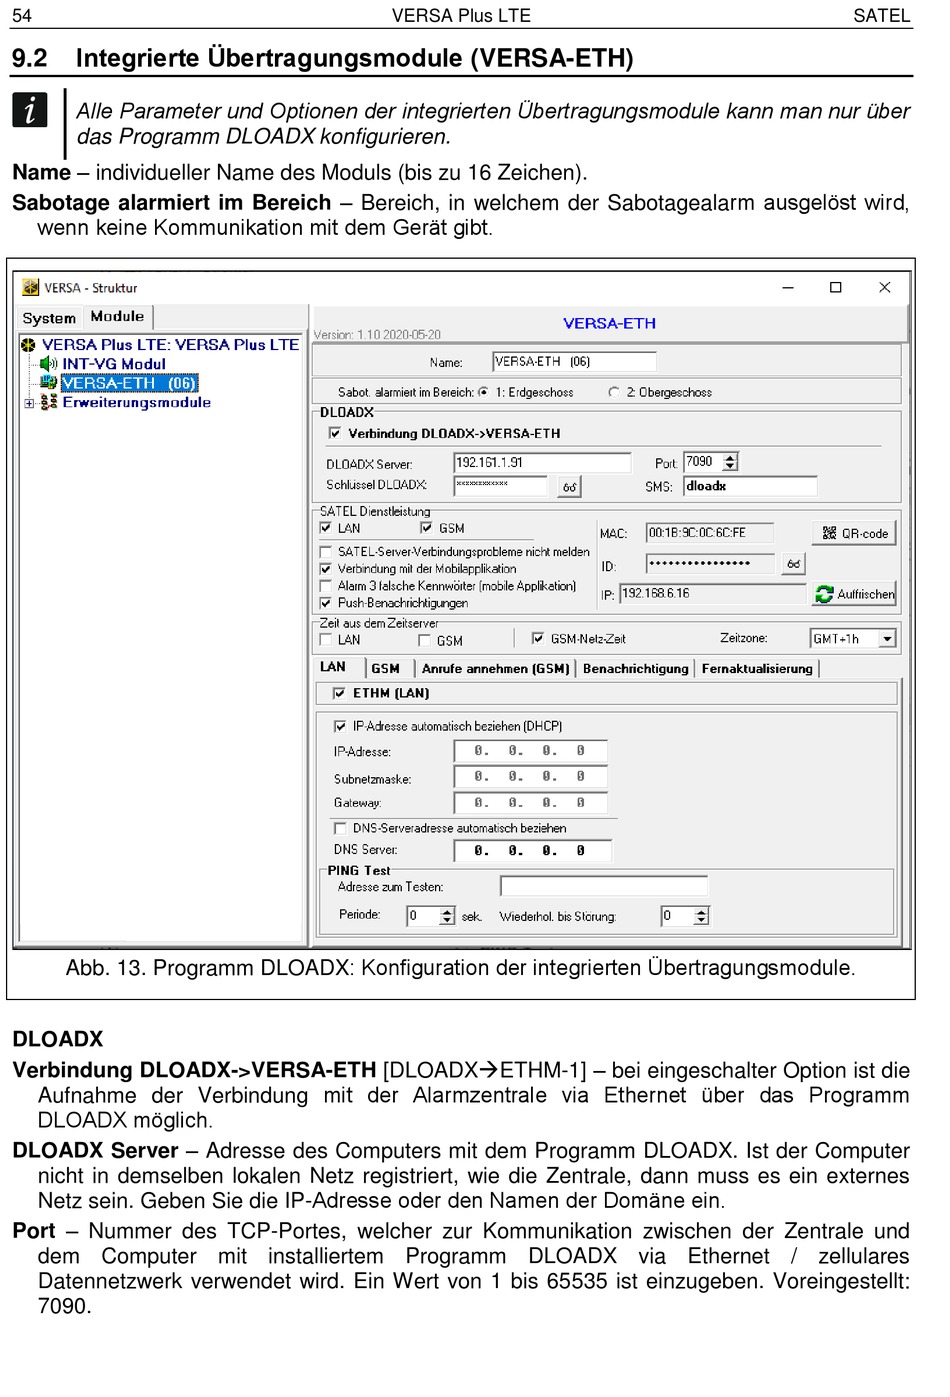Click the Erweiterungsmodule group icon

click(48, 403)
